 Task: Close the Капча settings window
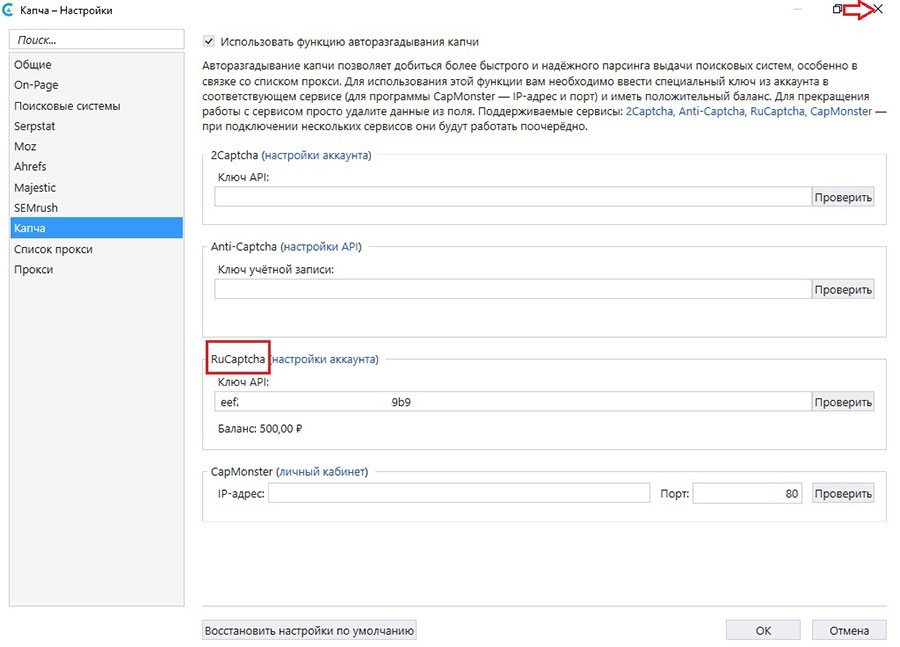tap(878, 9)
